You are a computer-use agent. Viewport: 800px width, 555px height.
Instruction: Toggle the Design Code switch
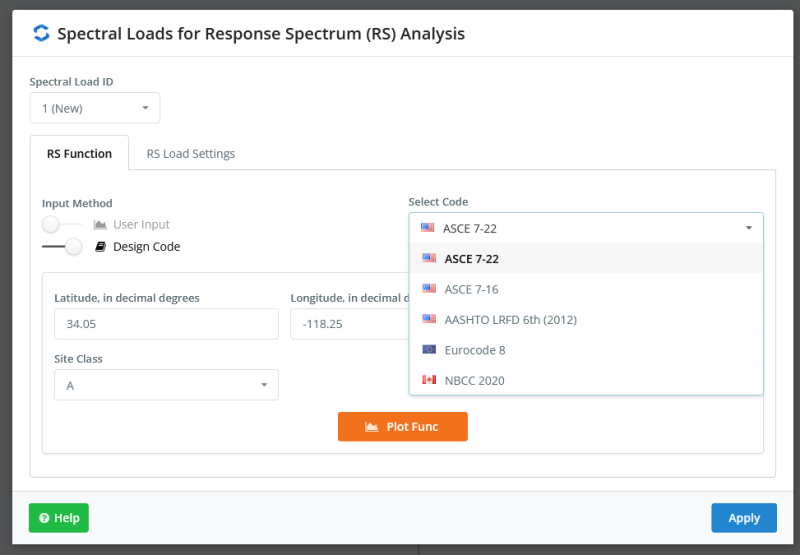[62, 247]
